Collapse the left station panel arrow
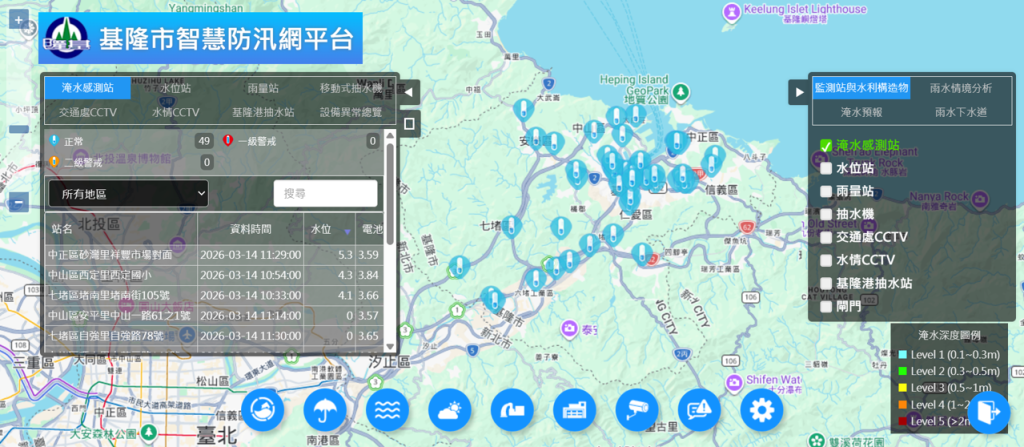The height and width of the screenshot is (447, 1024). 409,92
